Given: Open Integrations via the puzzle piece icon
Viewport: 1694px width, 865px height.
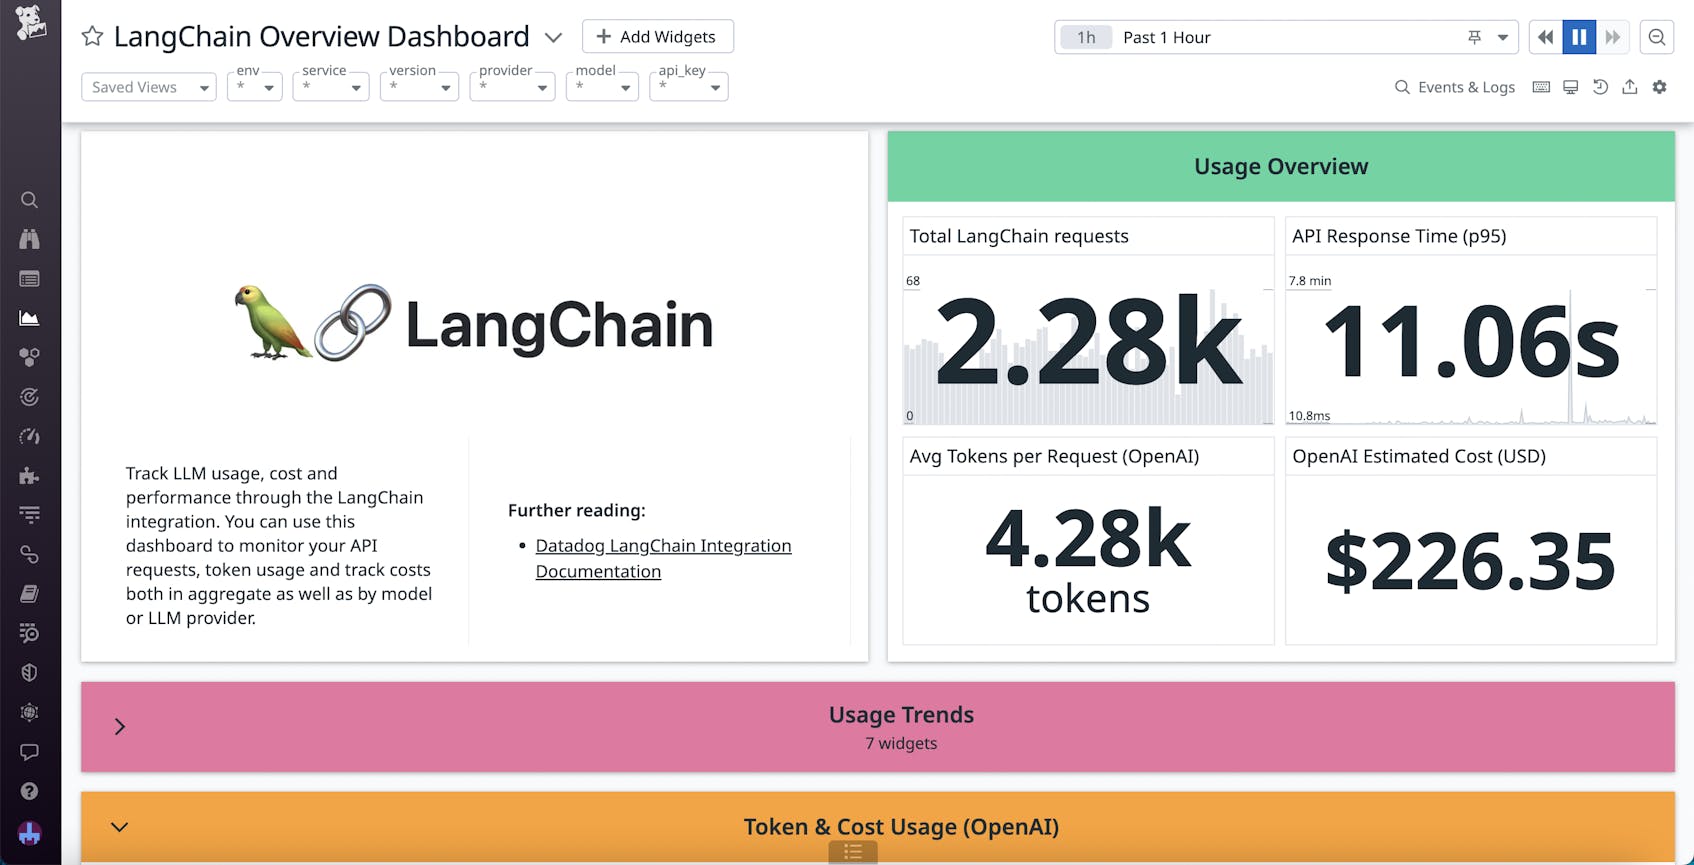Looking at the screenshot, I should click(29, 475).
